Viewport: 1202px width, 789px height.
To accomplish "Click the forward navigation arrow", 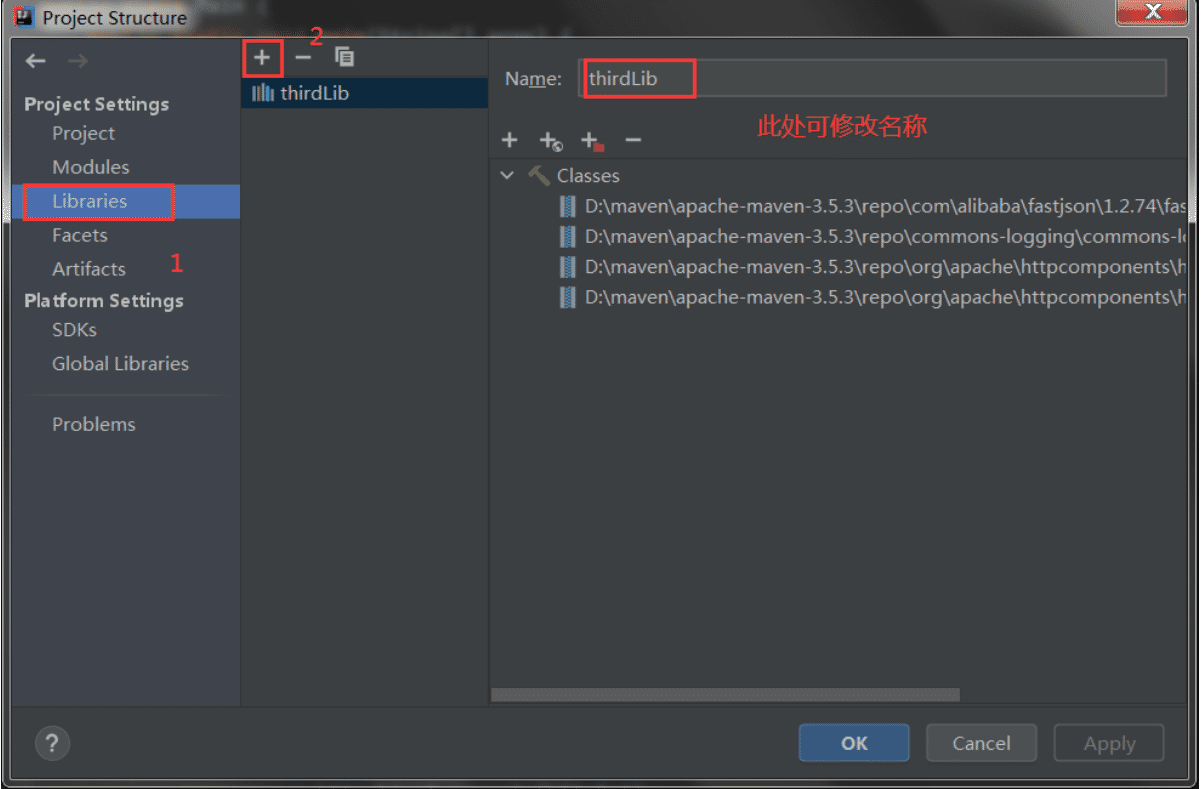I will click(x=77, y=61).
